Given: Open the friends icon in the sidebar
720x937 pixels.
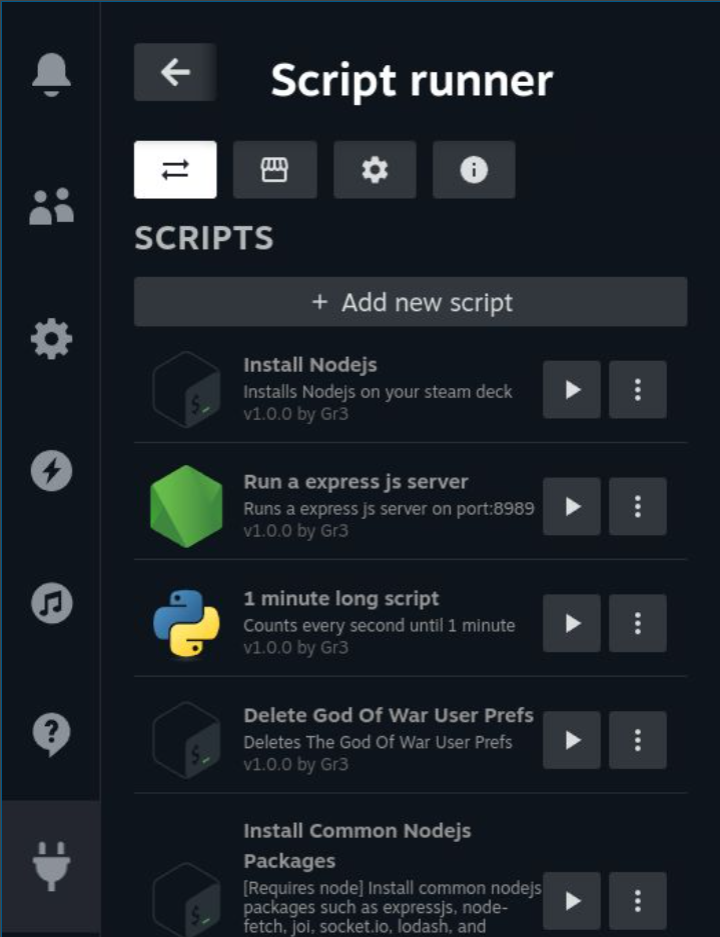Looking at the screenshot, I should (x=51, y=207).
